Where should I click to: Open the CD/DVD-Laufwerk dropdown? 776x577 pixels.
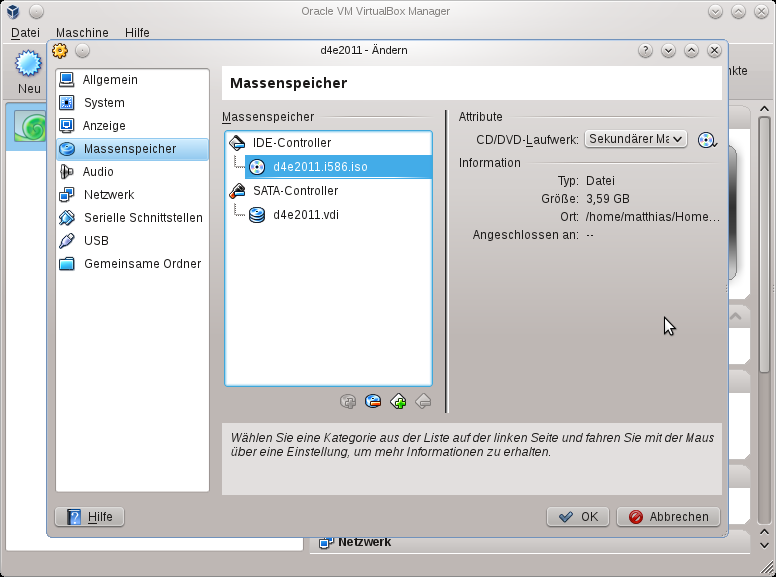coord(635,139)
